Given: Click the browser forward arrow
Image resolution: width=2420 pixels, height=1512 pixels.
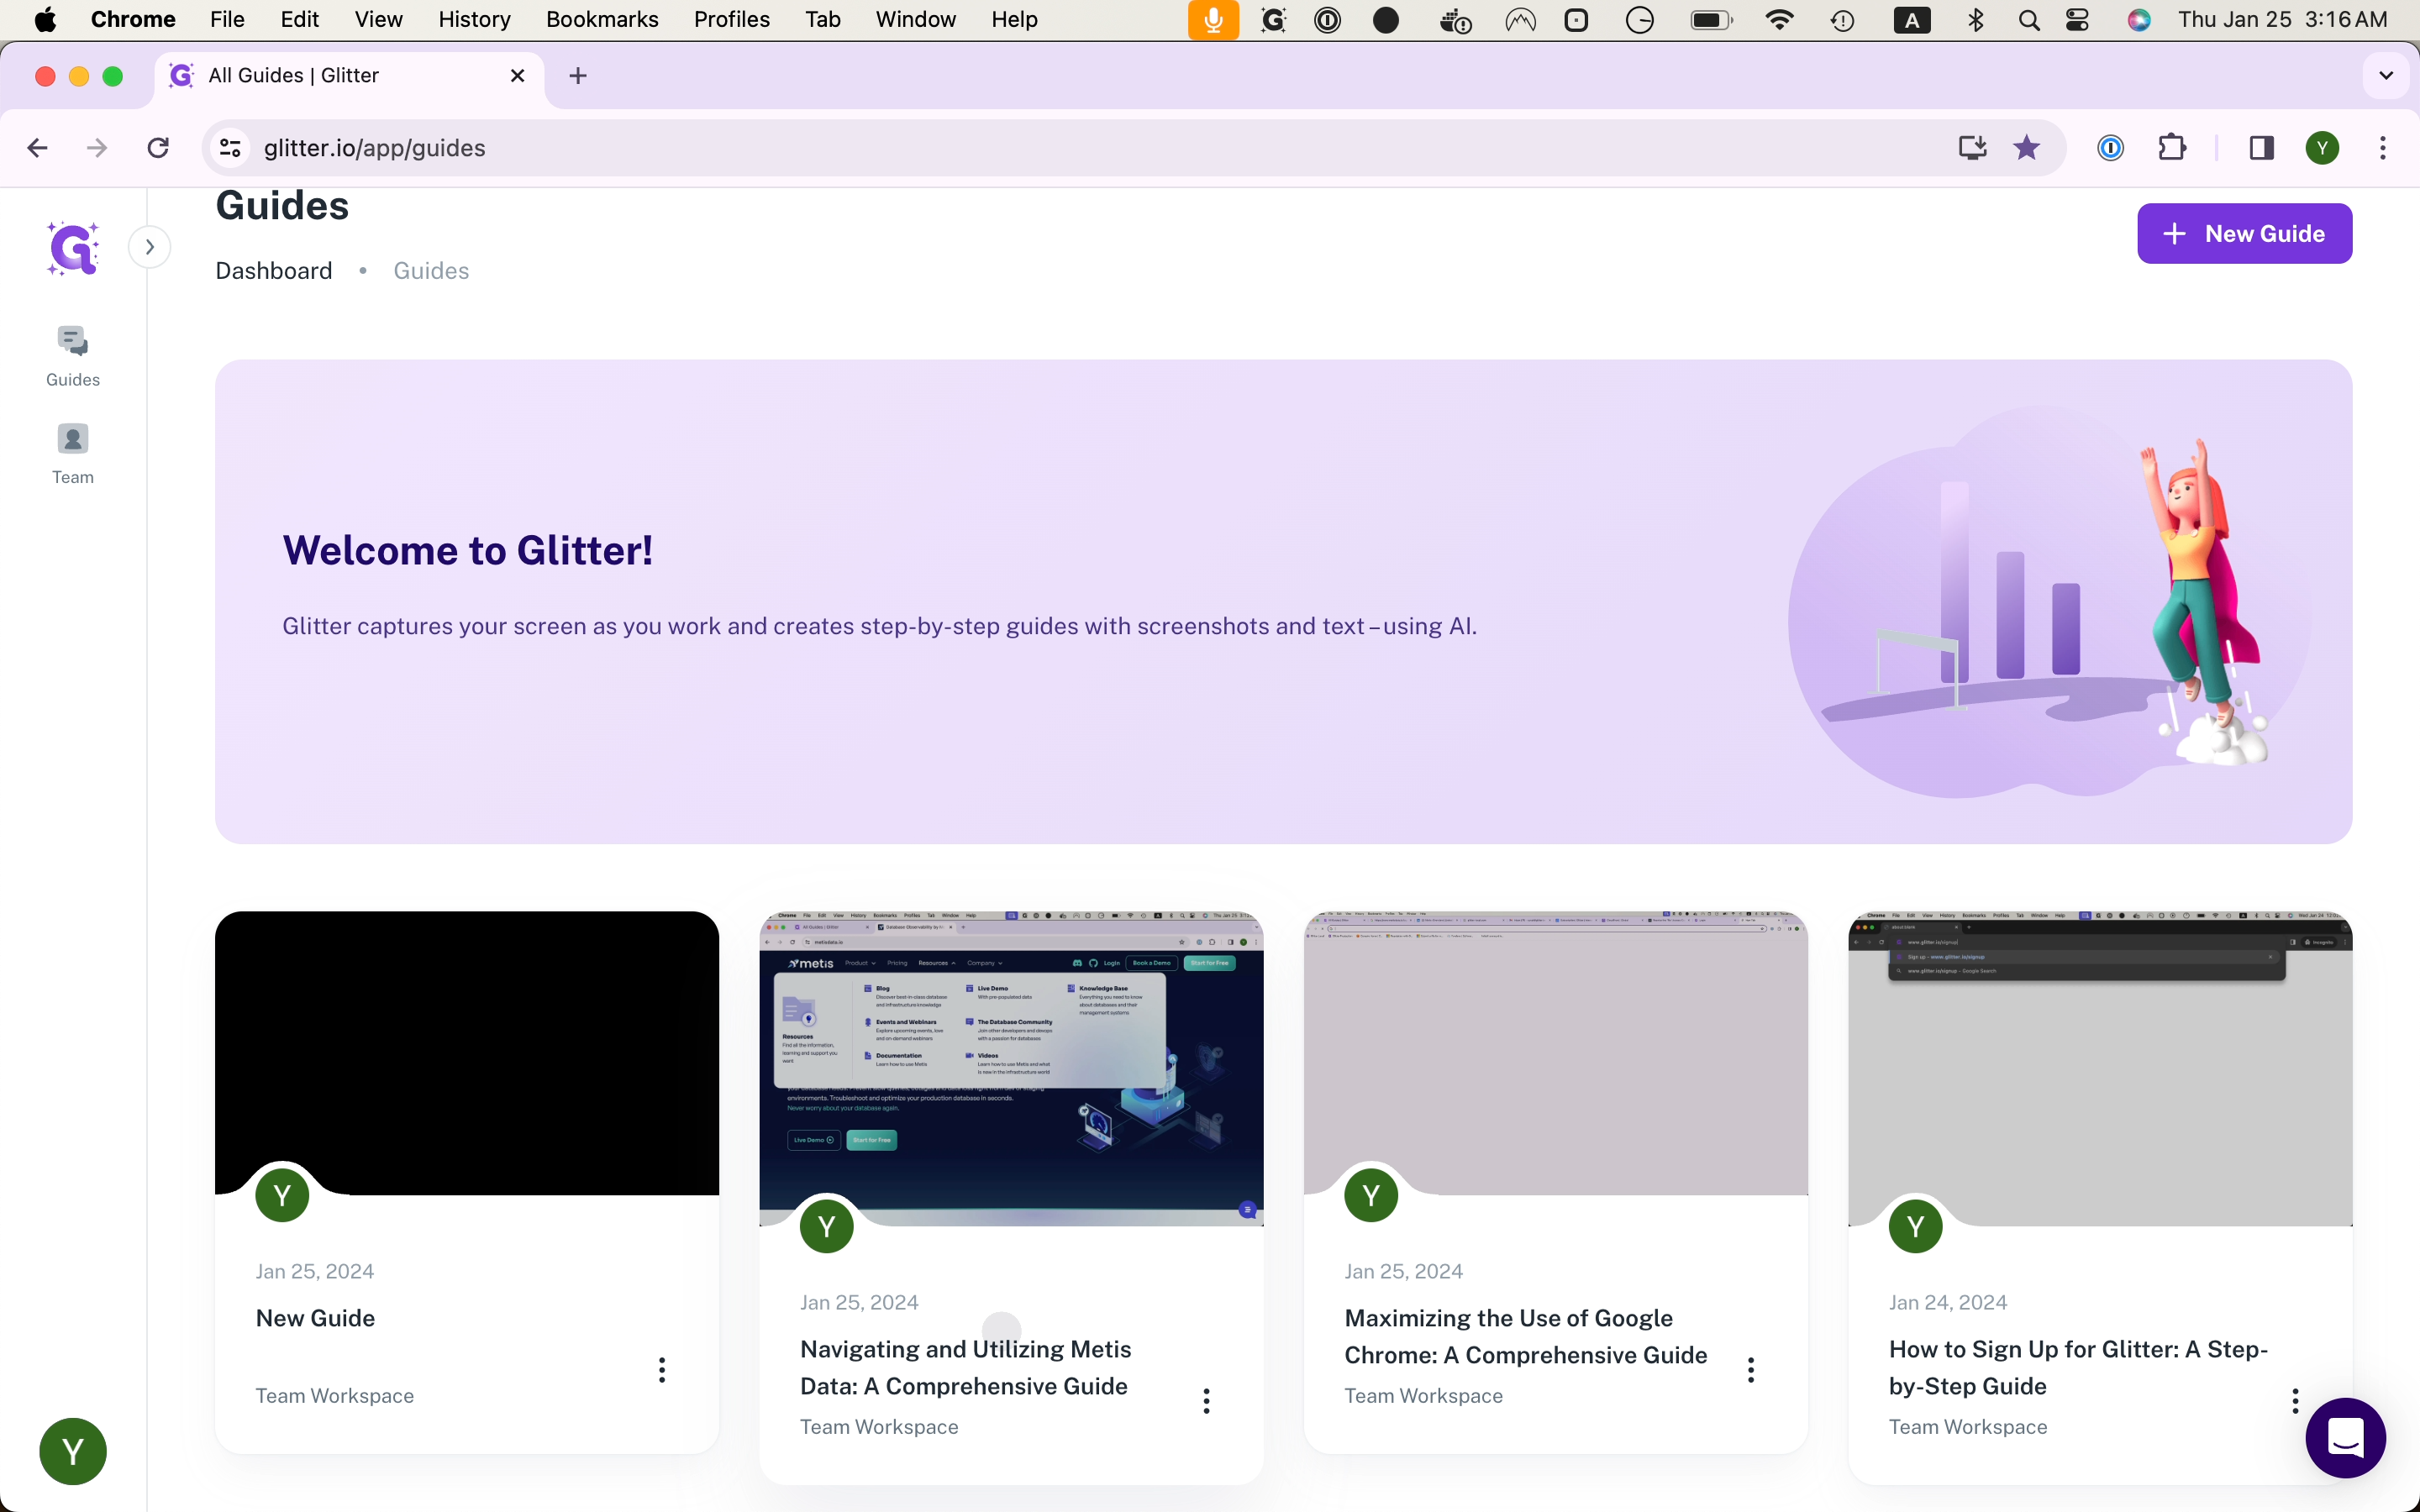Looking at the screenshot, I should [97, 148].
